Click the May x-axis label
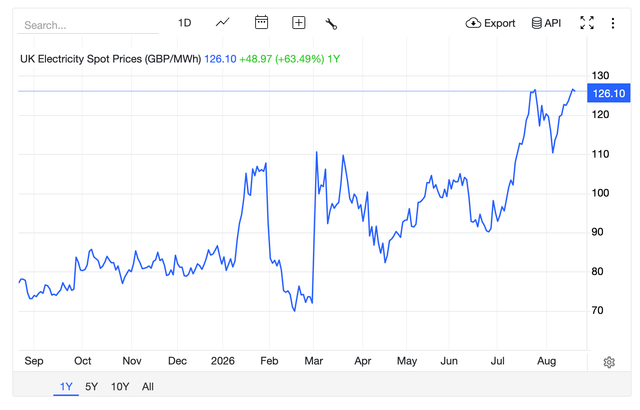The image size is (640, 410). pyautogui.click(x=407, y=361)
